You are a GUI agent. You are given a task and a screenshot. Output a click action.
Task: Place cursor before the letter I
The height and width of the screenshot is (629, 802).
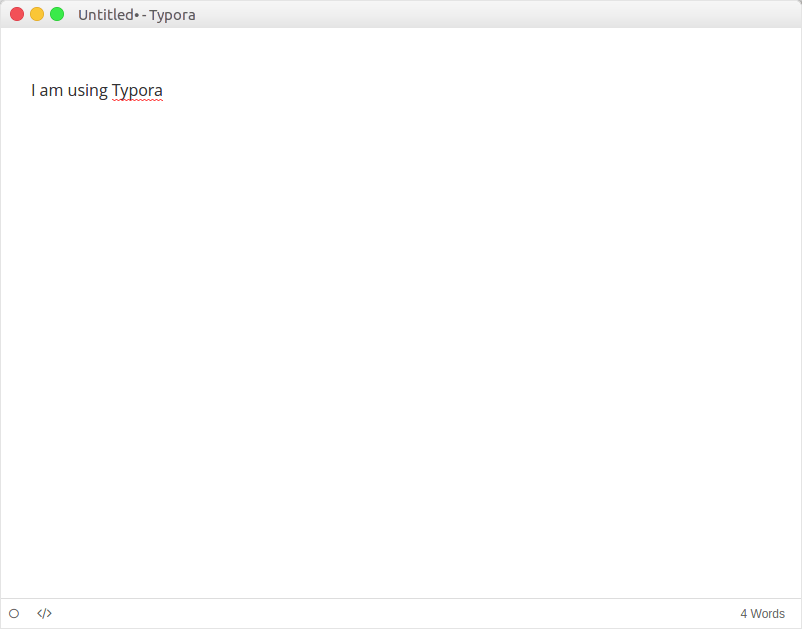(31, 90)
